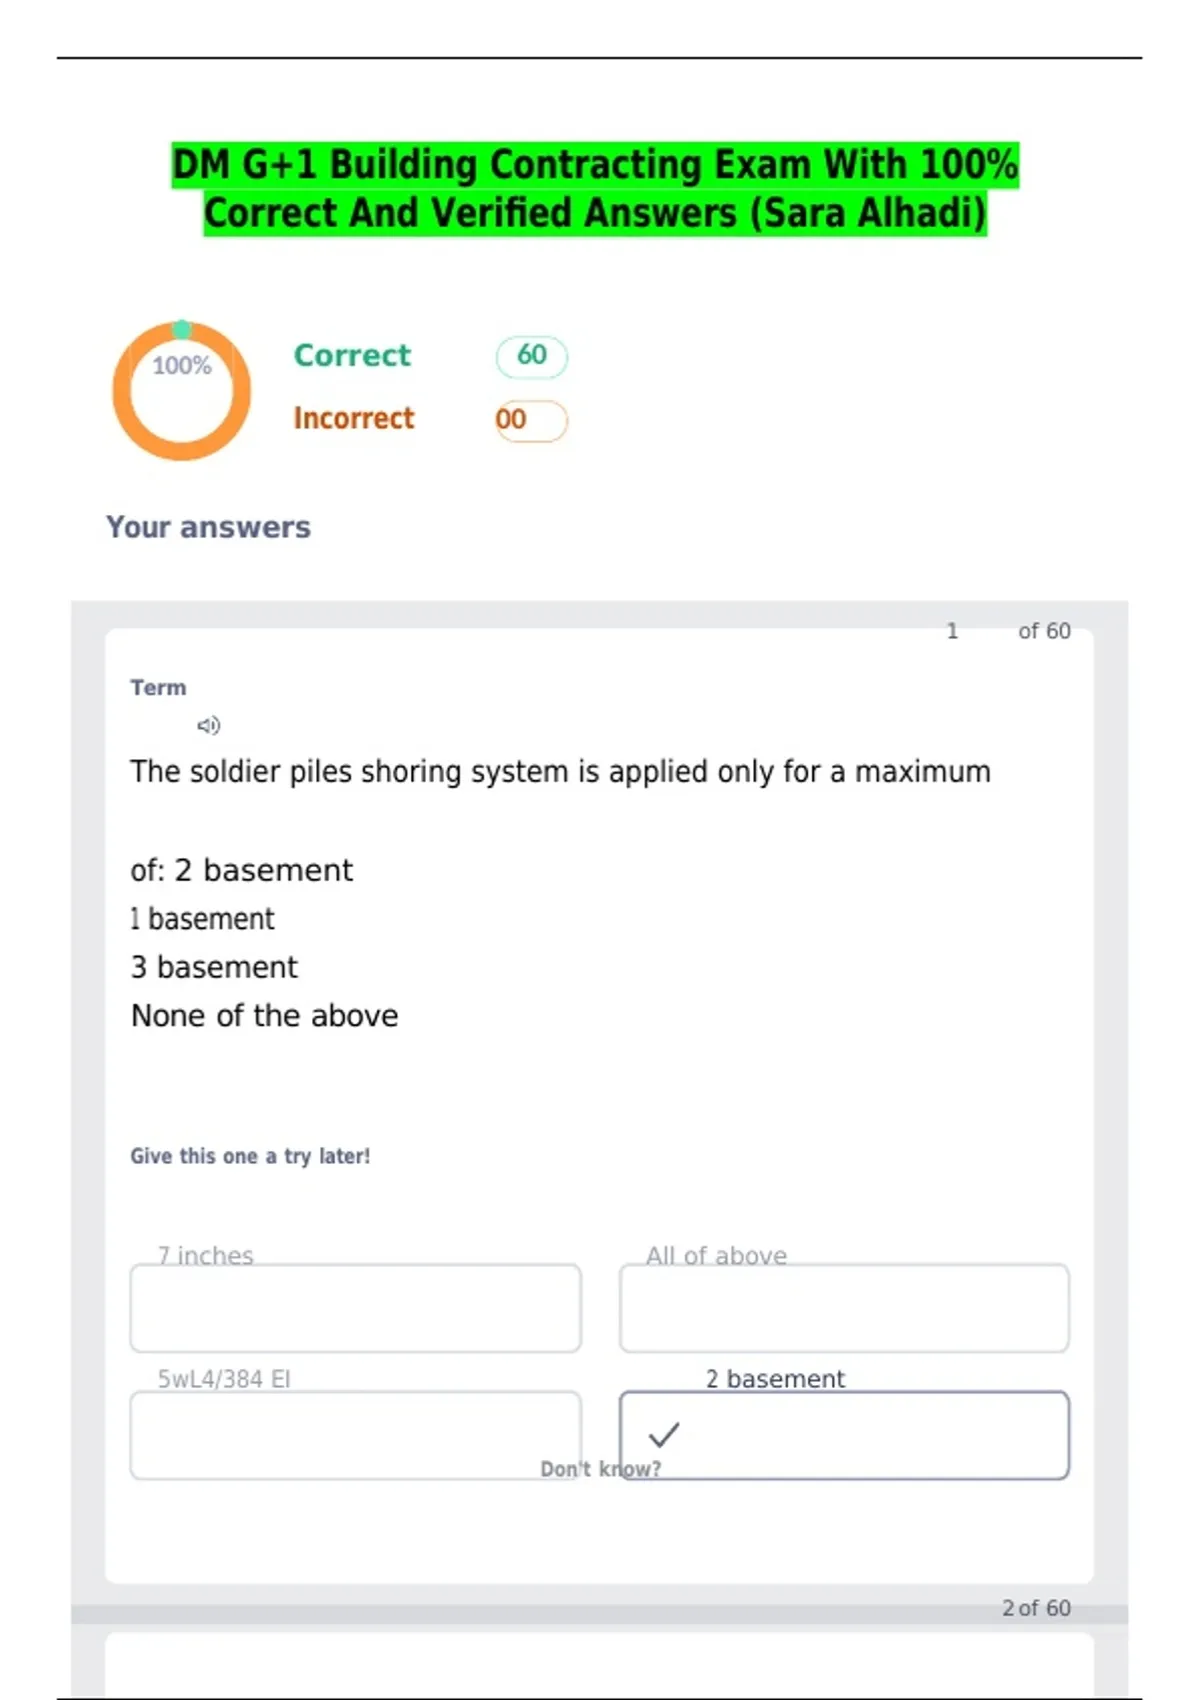The width and height of the screenshot is (1200, 1700).
Task: Click the 1 of 60 card counter
Action: (1008, 631)
